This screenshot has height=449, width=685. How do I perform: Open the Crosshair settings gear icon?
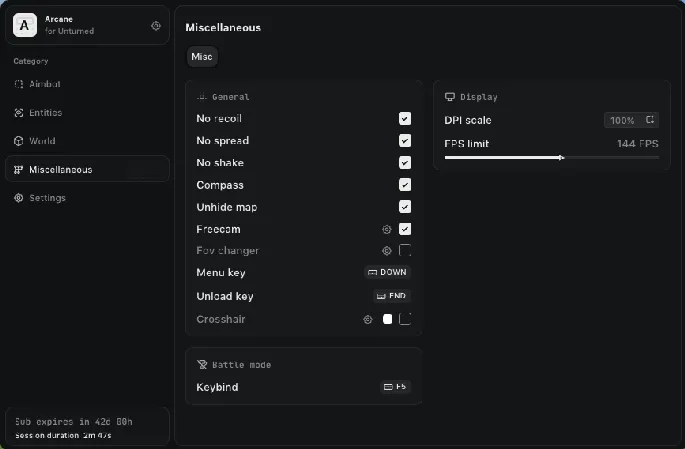[x=368, y=320]
